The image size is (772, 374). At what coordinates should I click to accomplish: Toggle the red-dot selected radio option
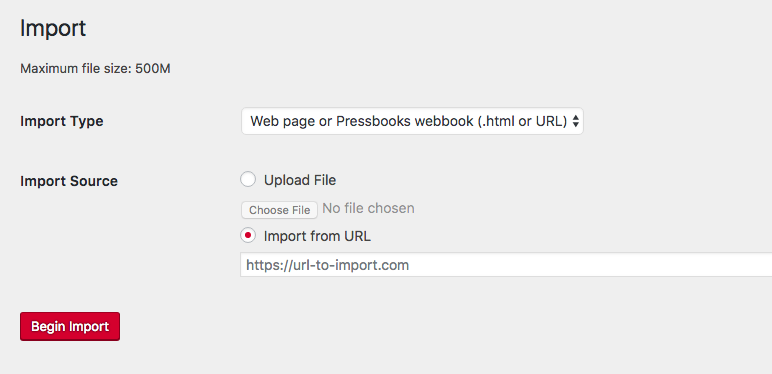pos(248,236)
